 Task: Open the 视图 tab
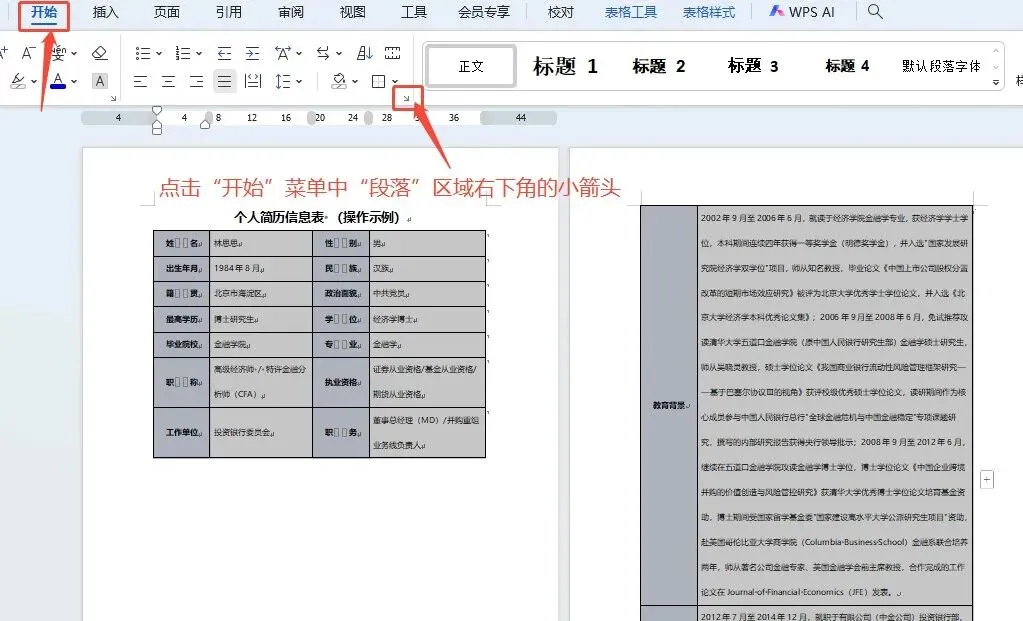click(352, 12)
